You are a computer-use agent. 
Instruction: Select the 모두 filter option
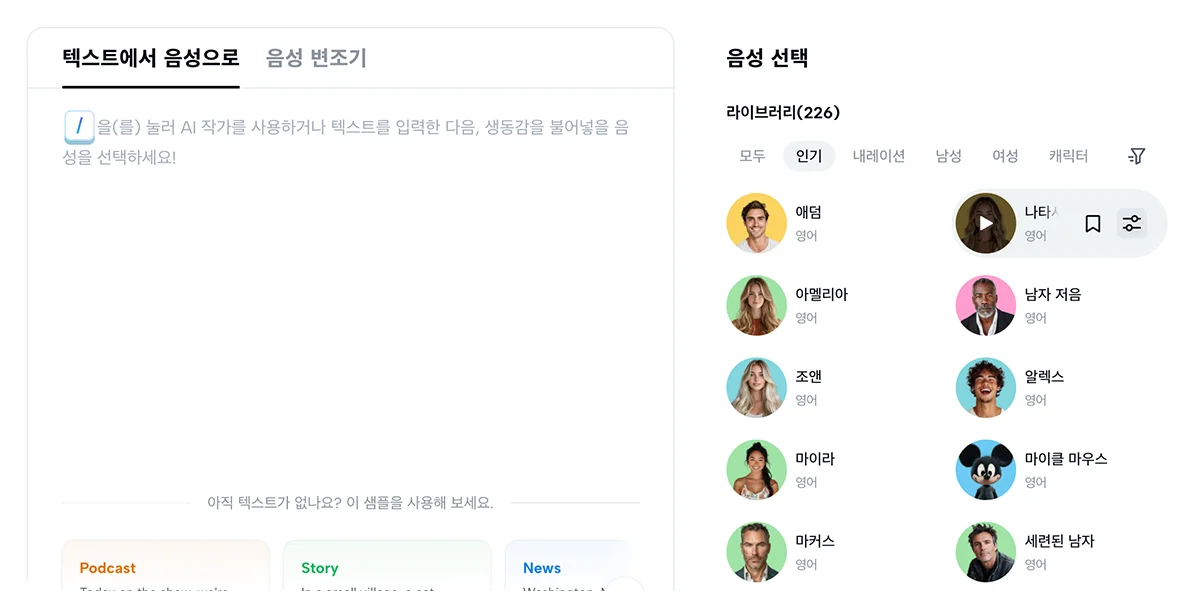click(752, 156)
